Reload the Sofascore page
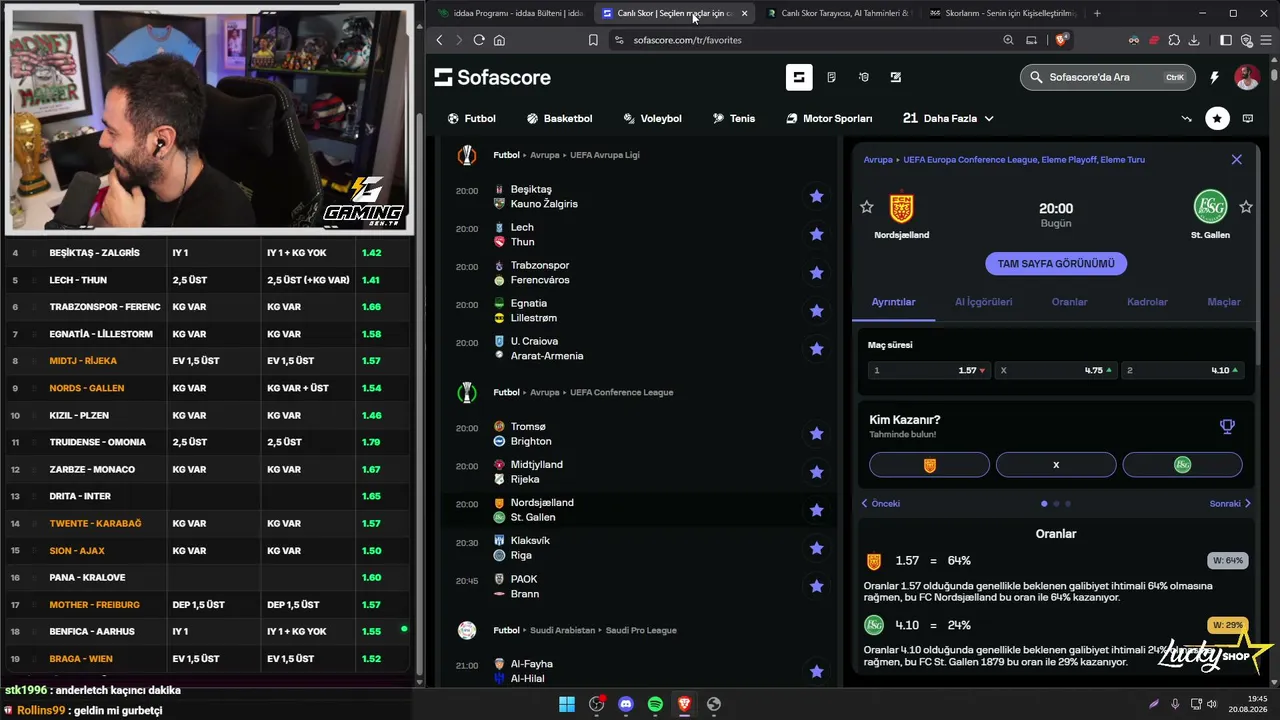Image resolution: width=1280 pixels, height=720 pixels. [x=479, y=40]
